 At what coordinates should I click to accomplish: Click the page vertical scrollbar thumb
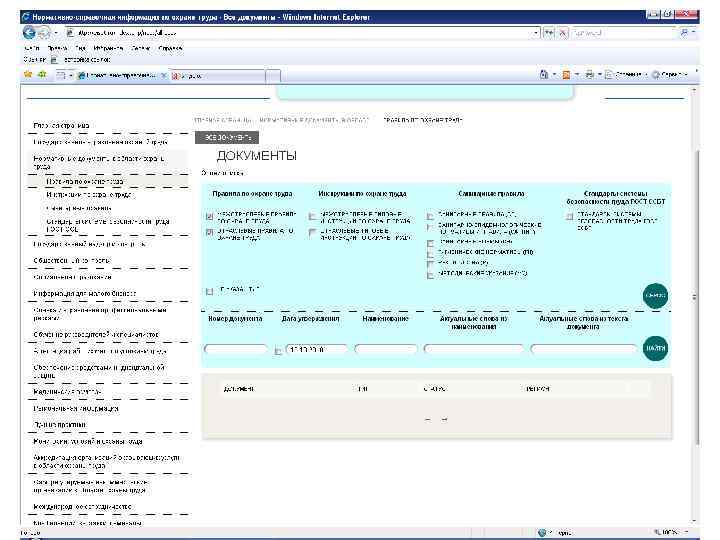[694, 298]
